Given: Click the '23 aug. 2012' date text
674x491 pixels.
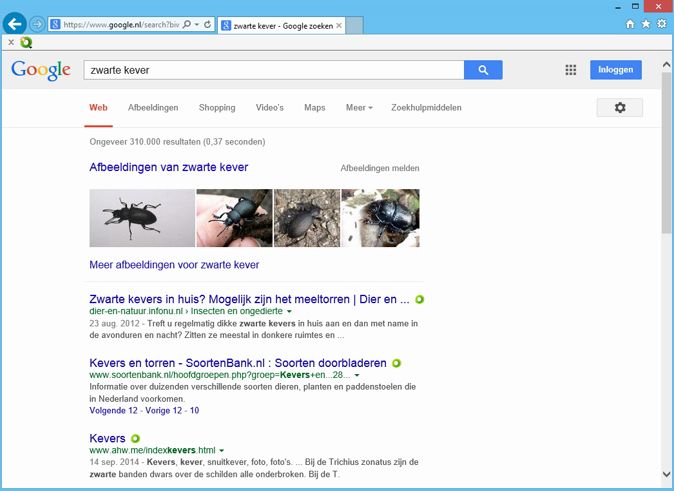Looking at the screenshot, I should (114, 323).
